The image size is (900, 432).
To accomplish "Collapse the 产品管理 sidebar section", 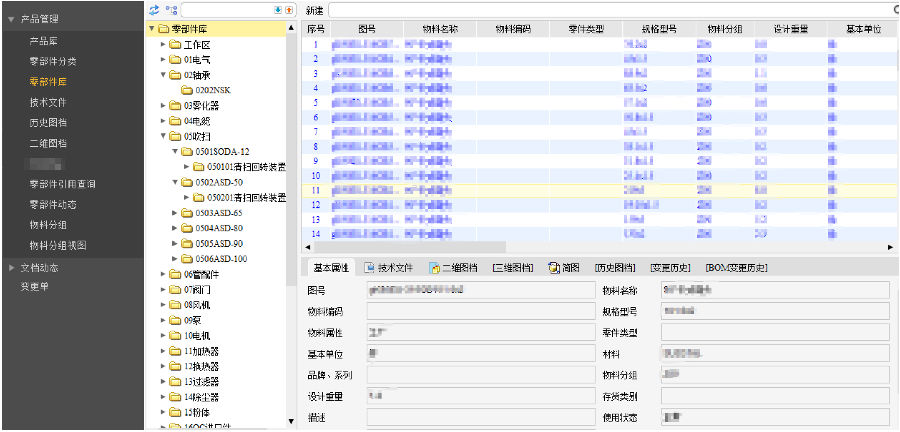I will pos(11,19).
